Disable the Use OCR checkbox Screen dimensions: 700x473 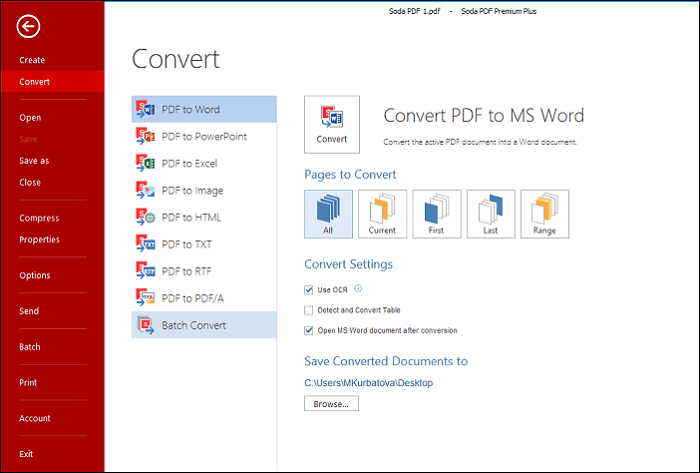(309, 290)
